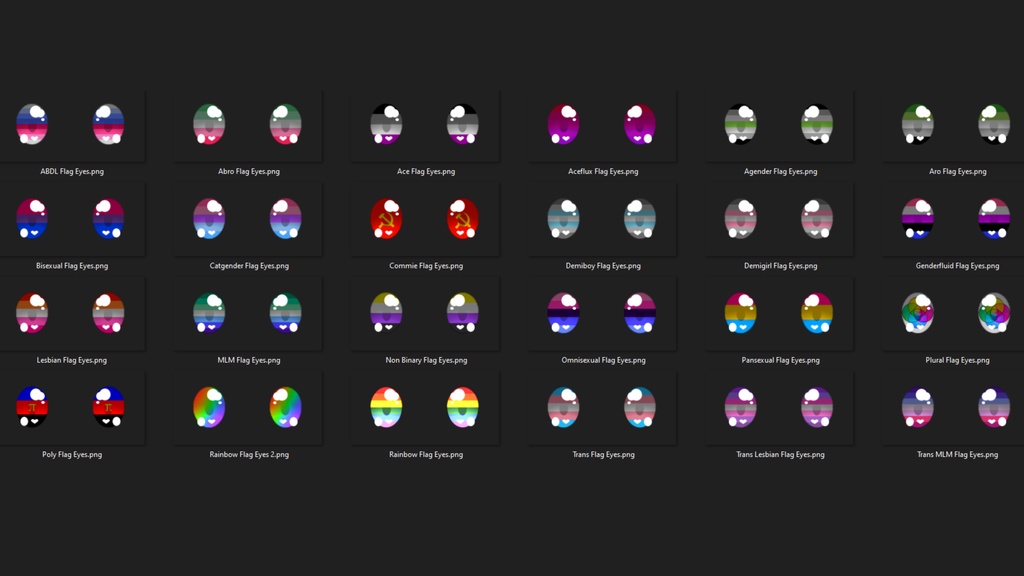Open Non Binary Flag Eyes.png

(x=423, y=312)
